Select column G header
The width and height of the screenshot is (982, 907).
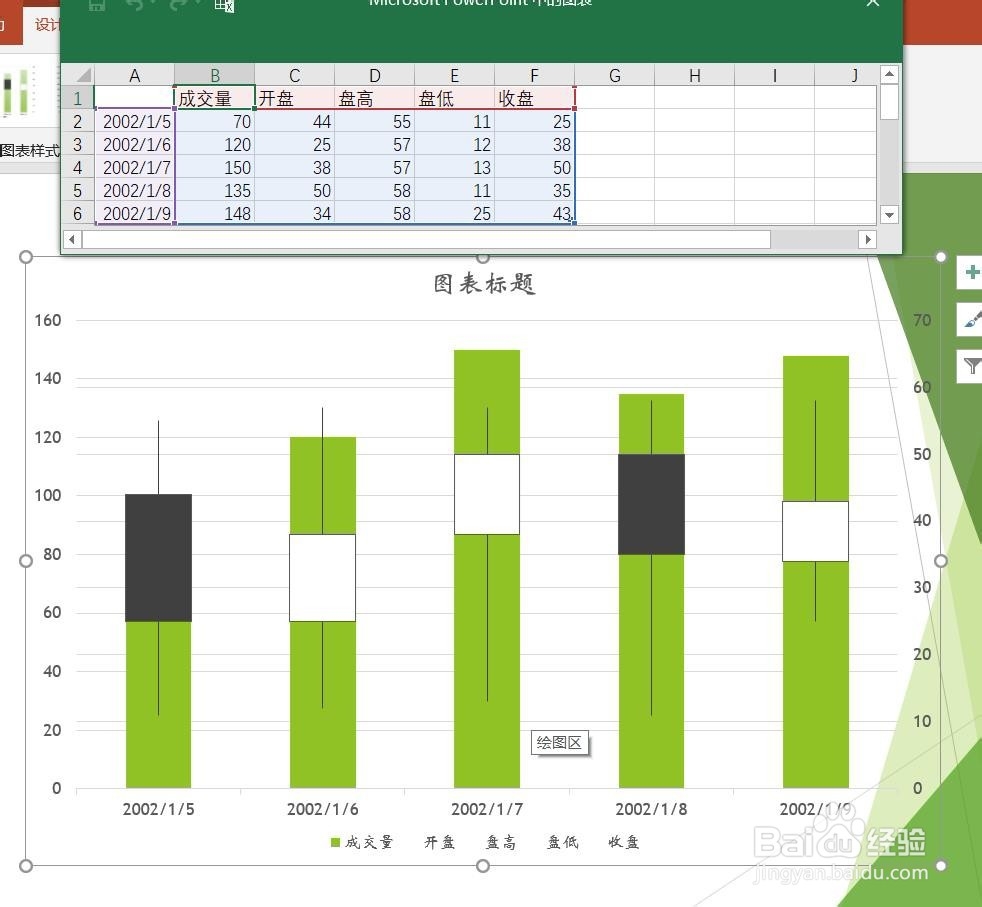coord(614,76)
